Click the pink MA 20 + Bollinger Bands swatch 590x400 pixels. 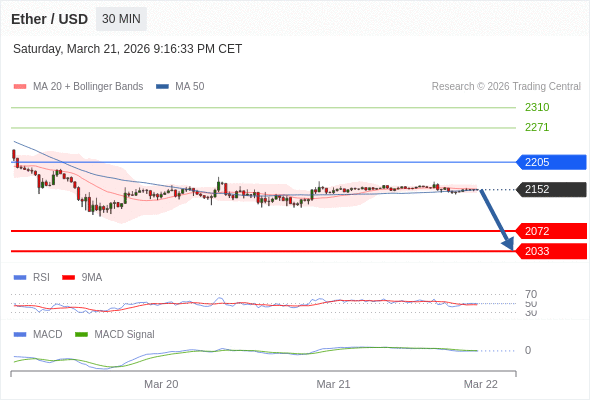click(20, 87)
